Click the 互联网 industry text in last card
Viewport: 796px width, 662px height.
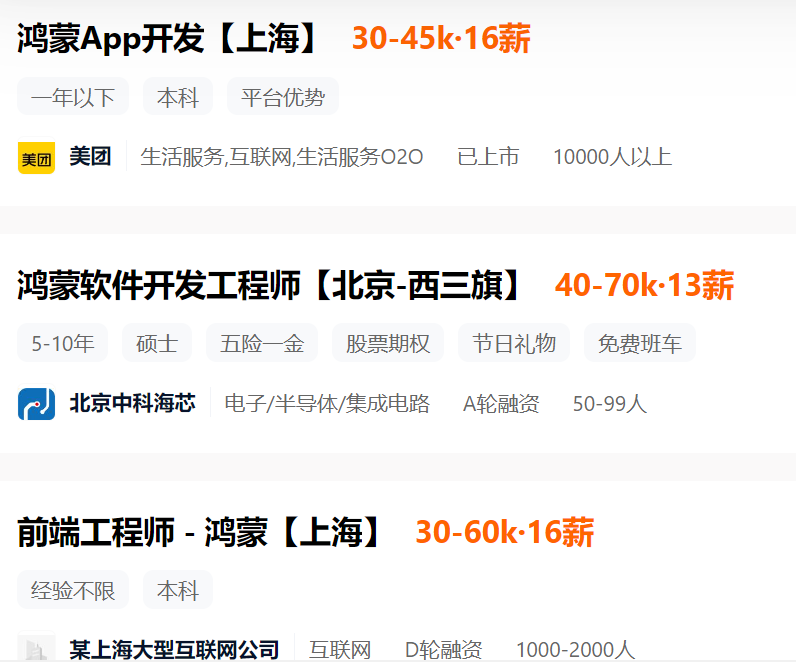pyautogui.click(x=340, y=650)
